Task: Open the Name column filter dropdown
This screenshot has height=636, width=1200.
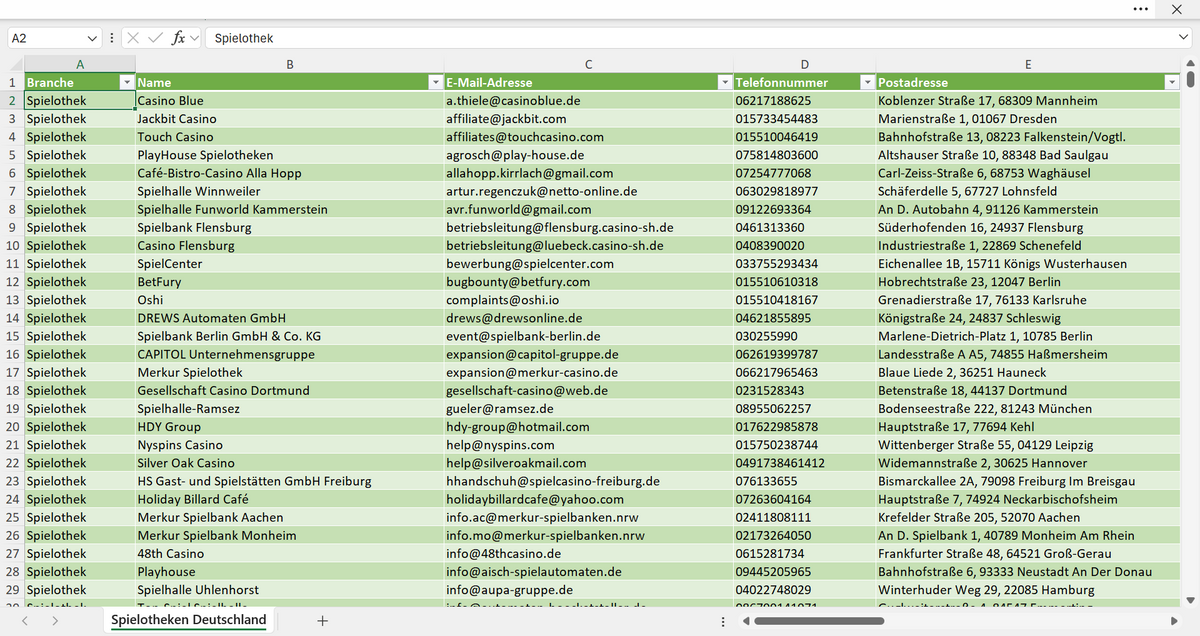Action: [435, 82]
